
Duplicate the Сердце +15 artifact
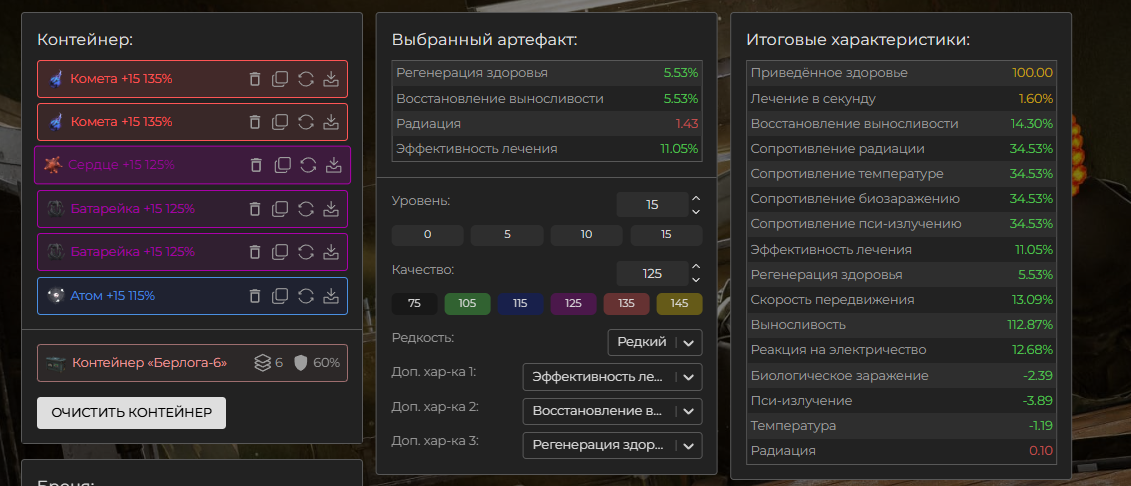[x=282, y=165]
